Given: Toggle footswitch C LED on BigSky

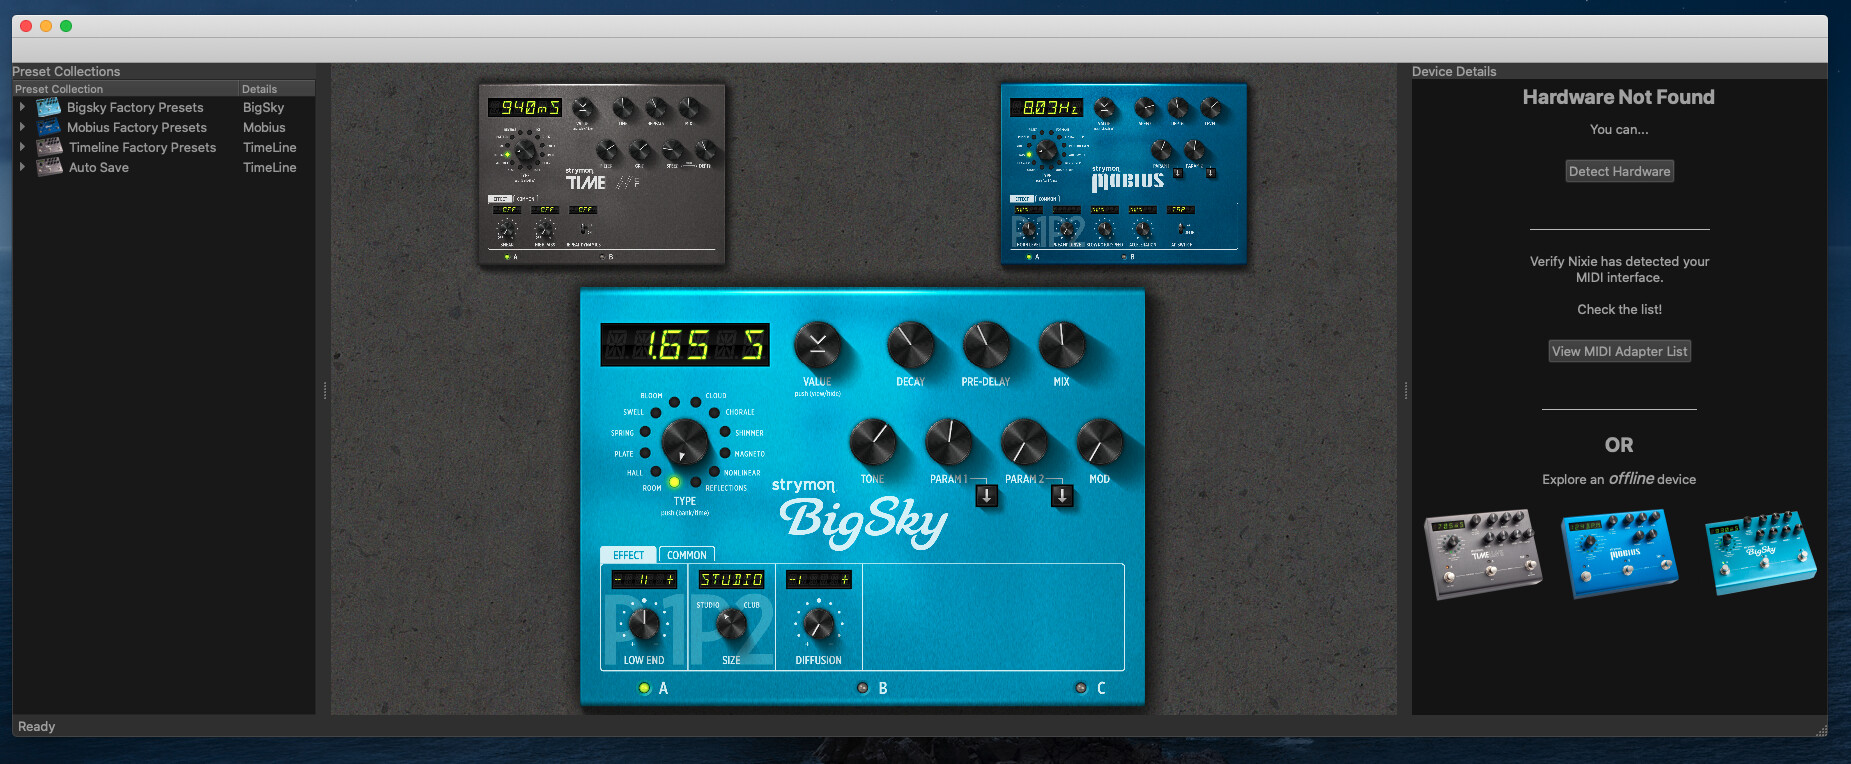Looking at the screenshot, I should coord(1080,688).
